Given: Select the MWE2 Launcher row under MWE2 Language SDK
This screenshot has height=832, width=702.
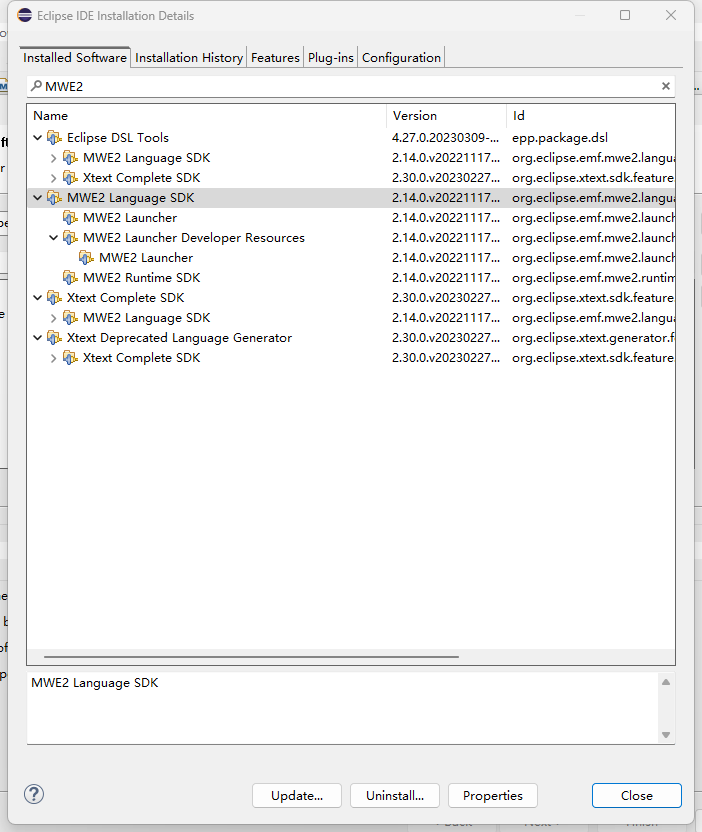Looking at the screenshot, I should click(x=351, y=218).
